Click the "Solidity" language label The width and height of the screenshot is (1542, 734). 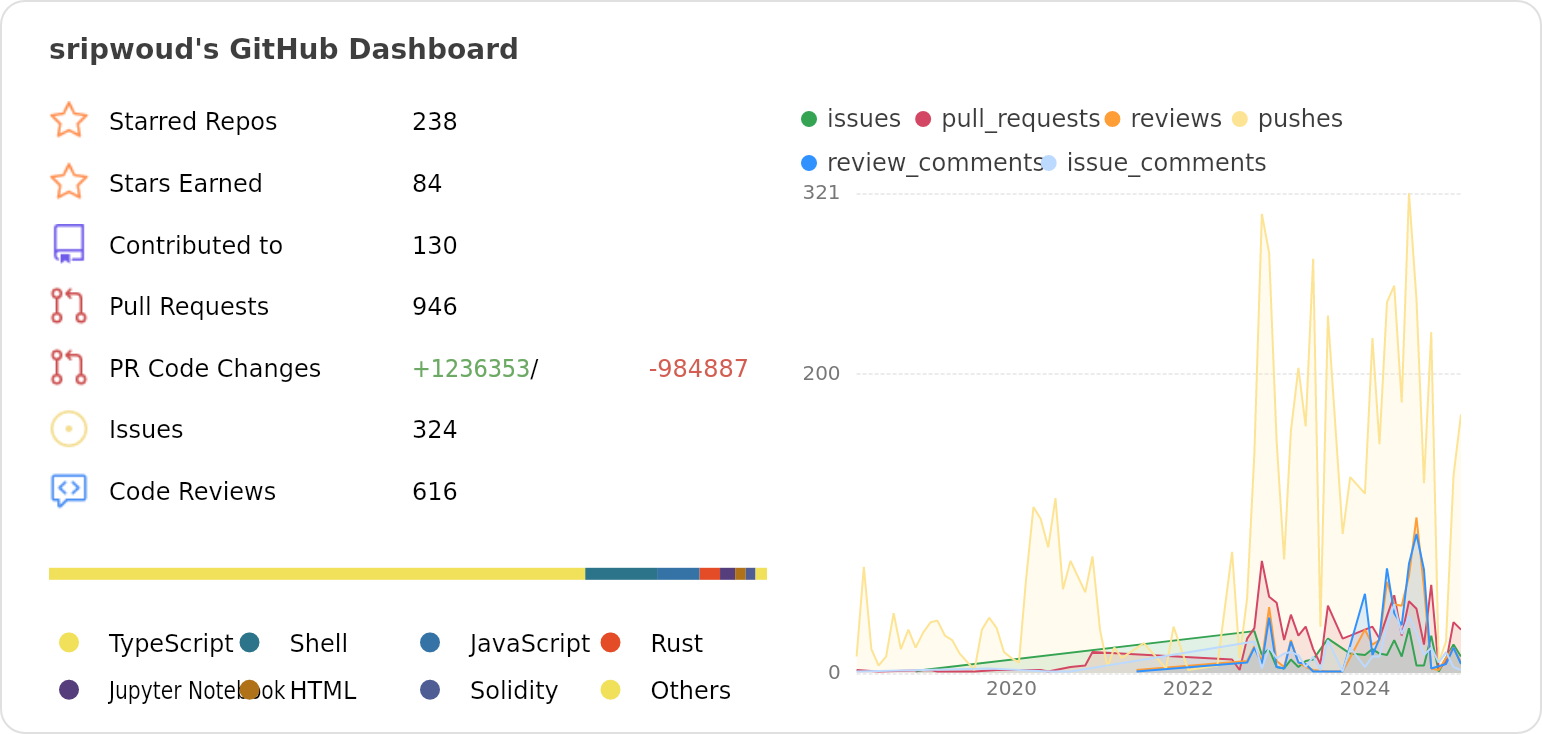[x=514, y=691]
